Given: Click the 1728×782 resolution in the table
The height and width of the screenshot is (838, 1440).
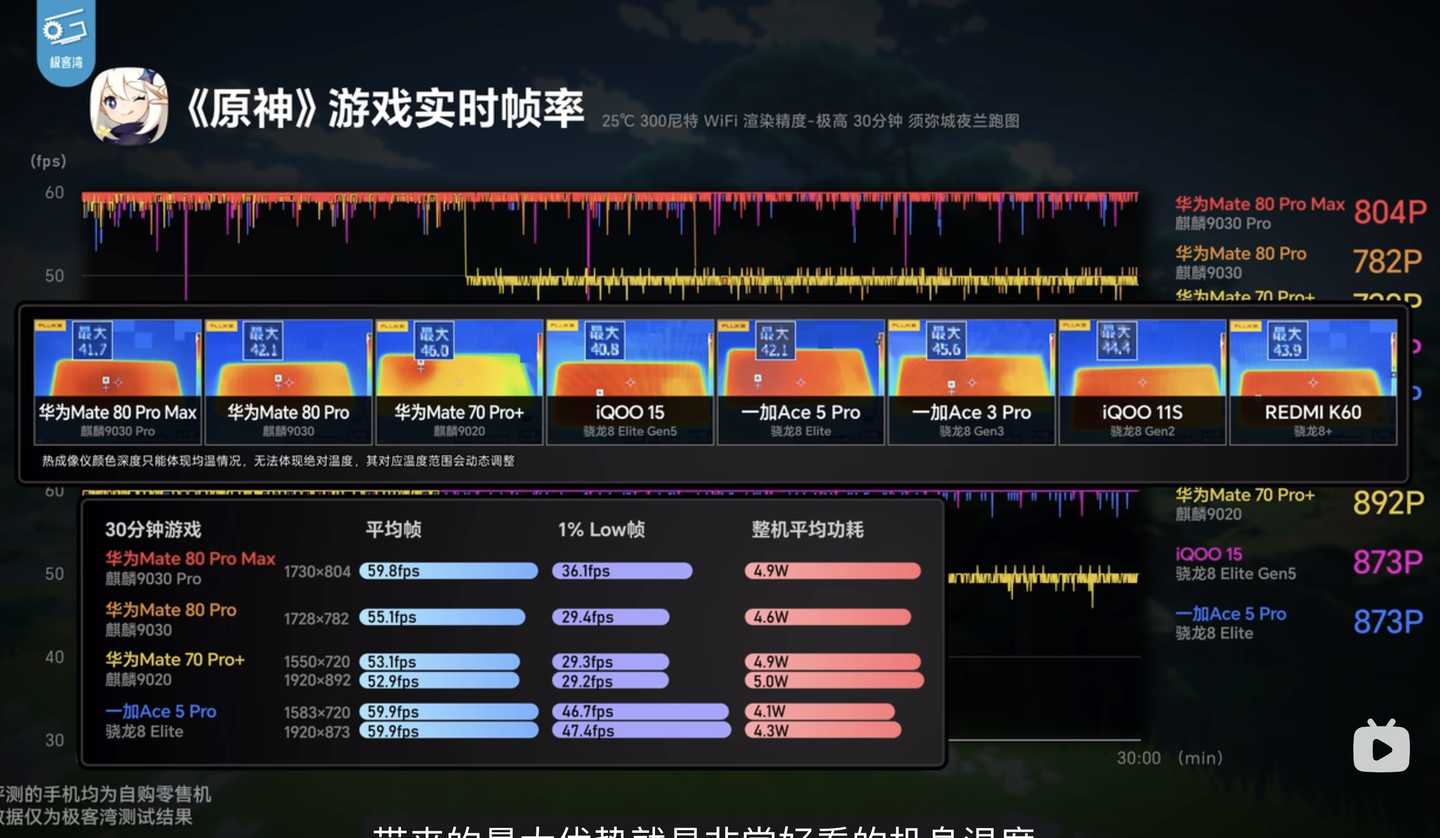Looking at the screenshot, I should point(317,618).
